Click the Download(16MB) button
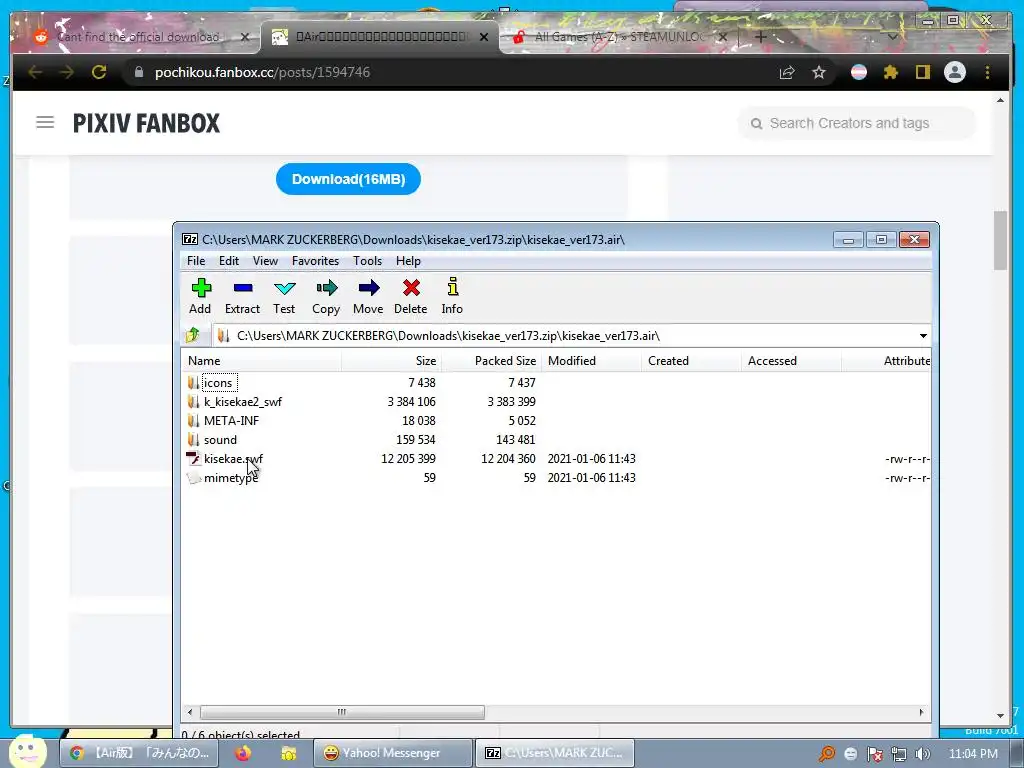Viewport: 1024px width, 768px height. coord(348,179)
